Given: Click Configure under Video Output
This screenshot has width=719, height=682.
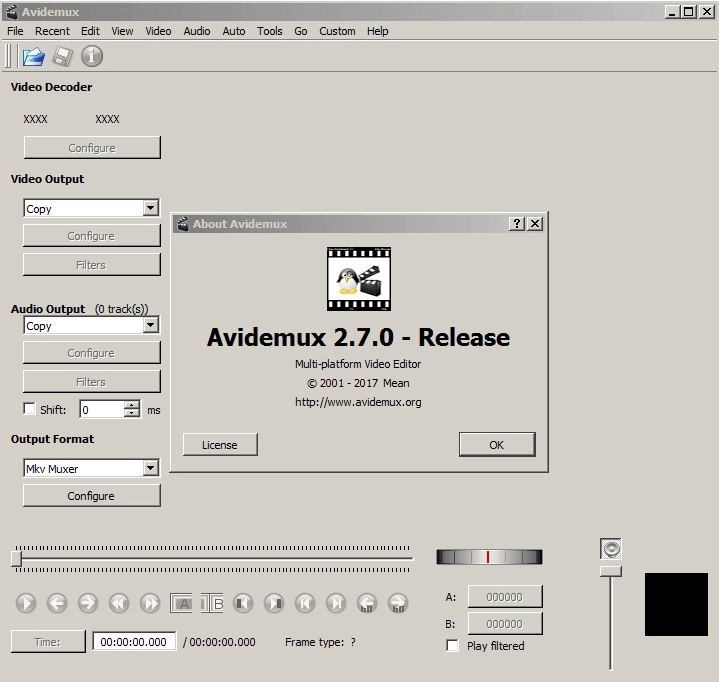Looking at the screenshot, I should [x=92, y=236].
